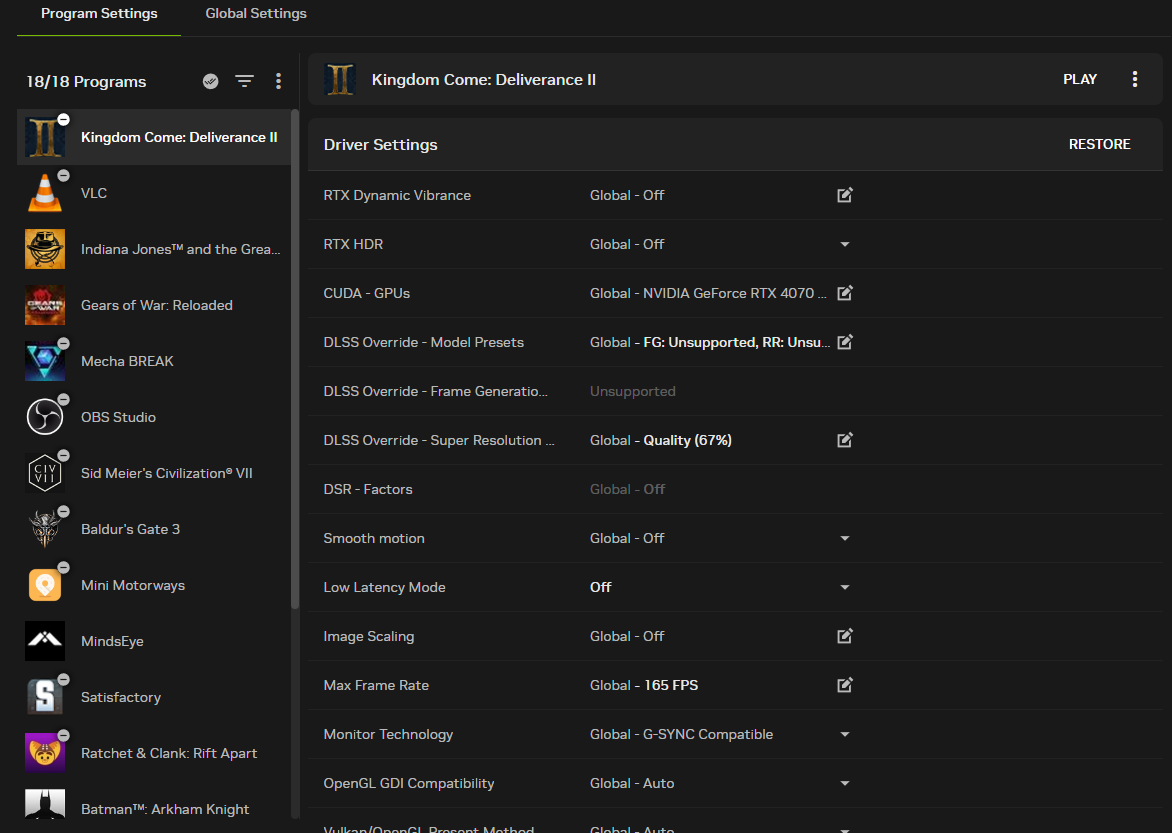Click the "Image Scaling" label
The image size is (1172, 833).
[368, 636]
